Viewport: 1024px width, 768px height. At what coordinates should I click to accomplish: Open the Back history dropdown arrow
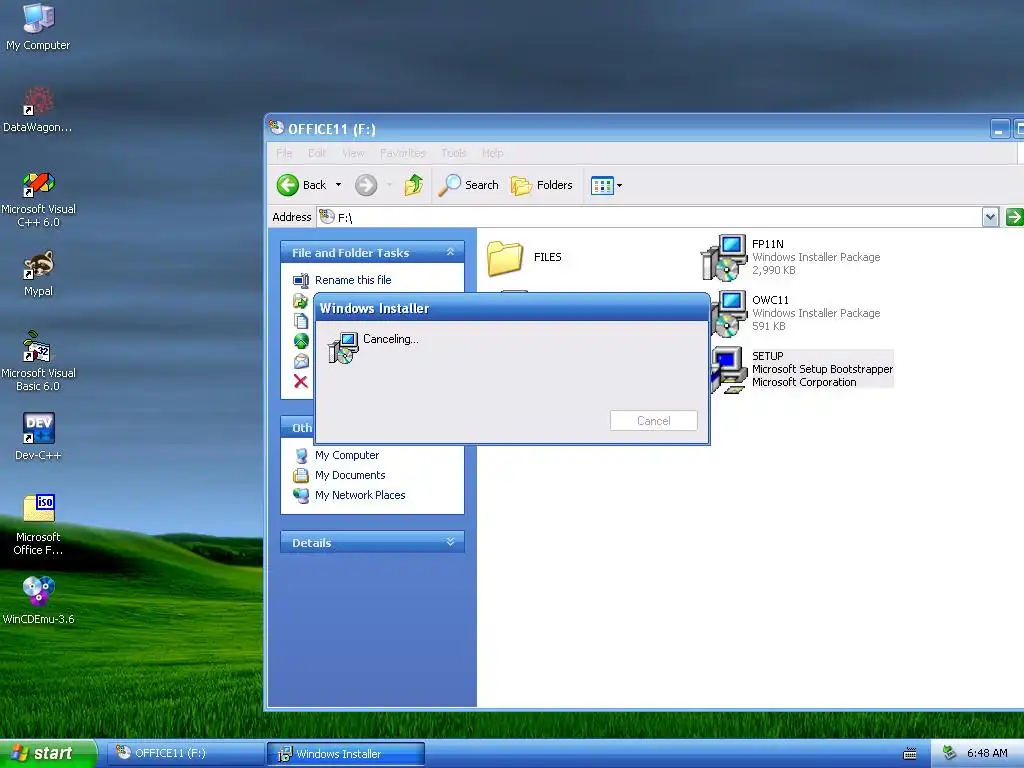tap(338, 185)
